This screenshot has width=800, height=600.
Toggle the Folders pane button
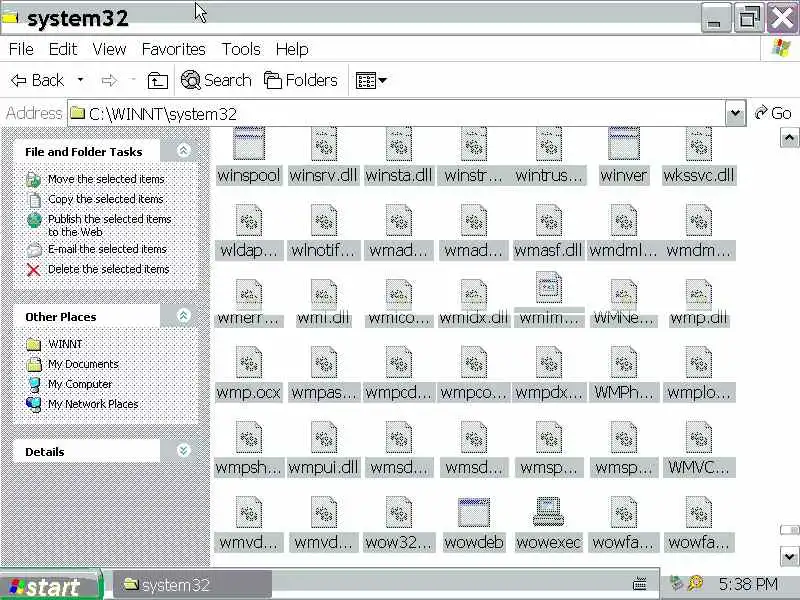tap(301, 81)
